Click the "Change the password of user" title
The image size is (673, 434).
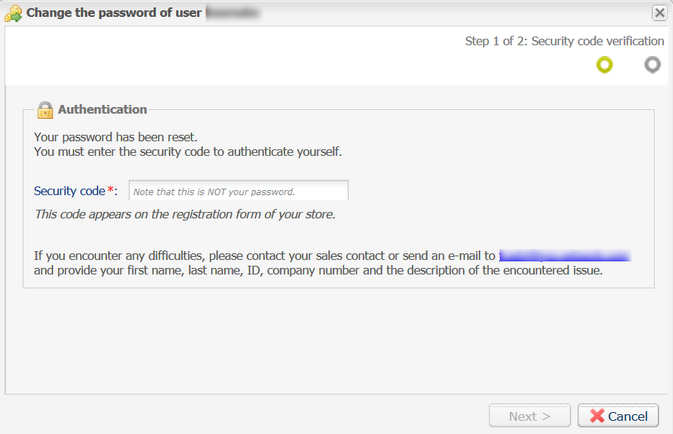(113, 14)
